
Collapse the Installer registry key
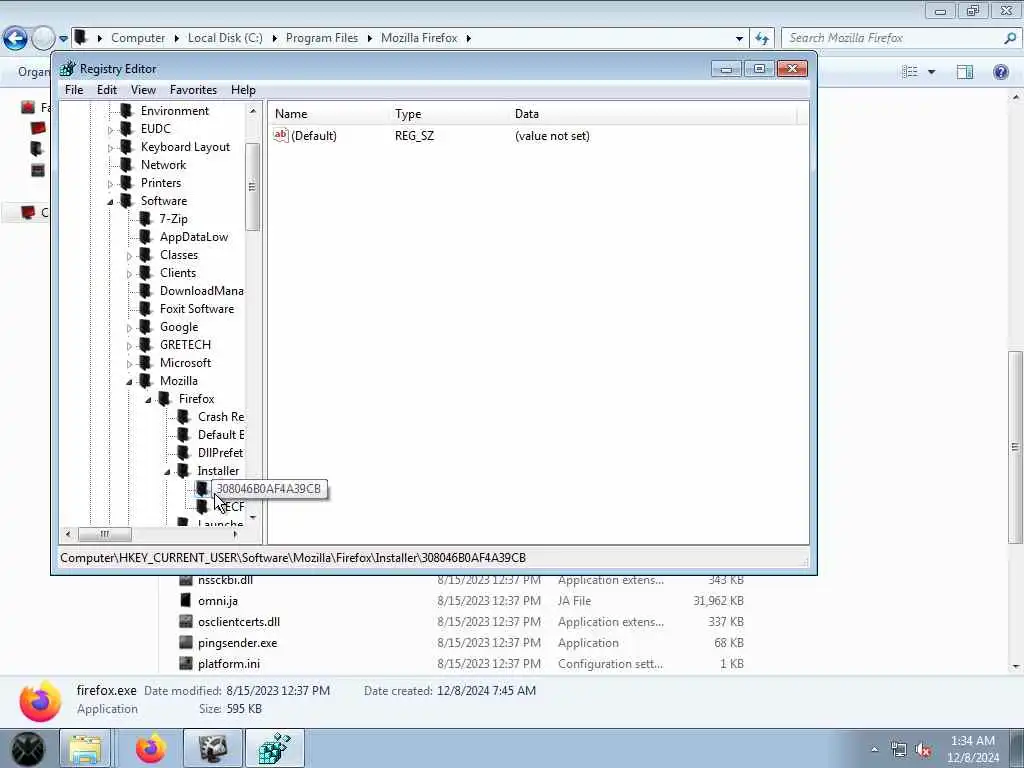point(167,472)
